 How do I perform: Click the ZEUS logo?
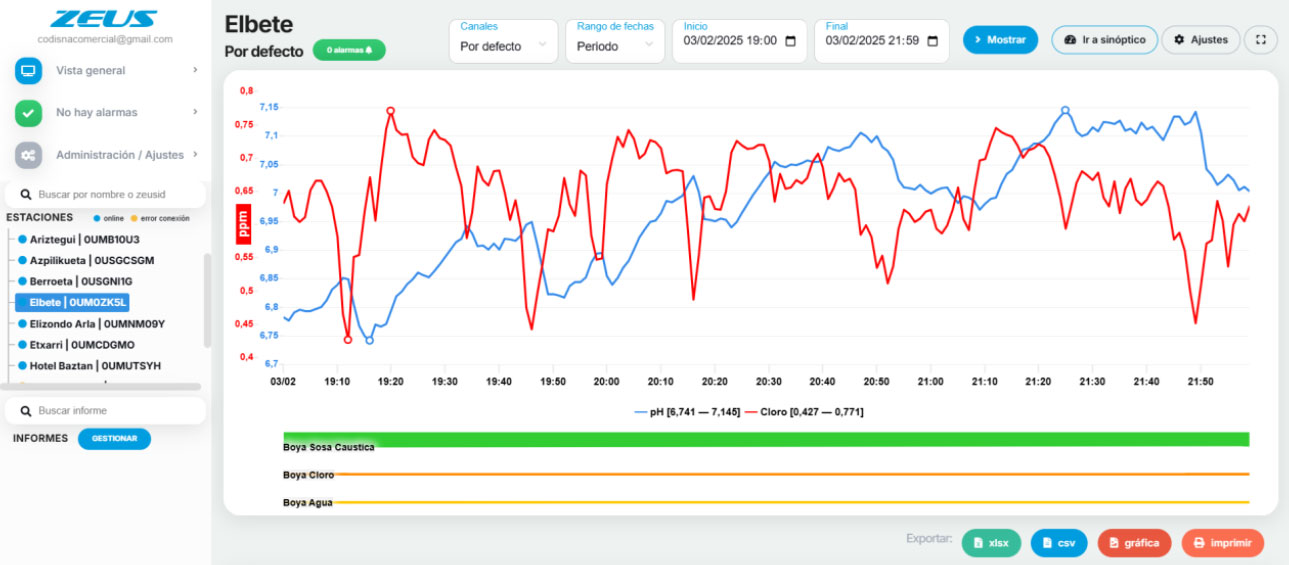(x=104, y=19)
